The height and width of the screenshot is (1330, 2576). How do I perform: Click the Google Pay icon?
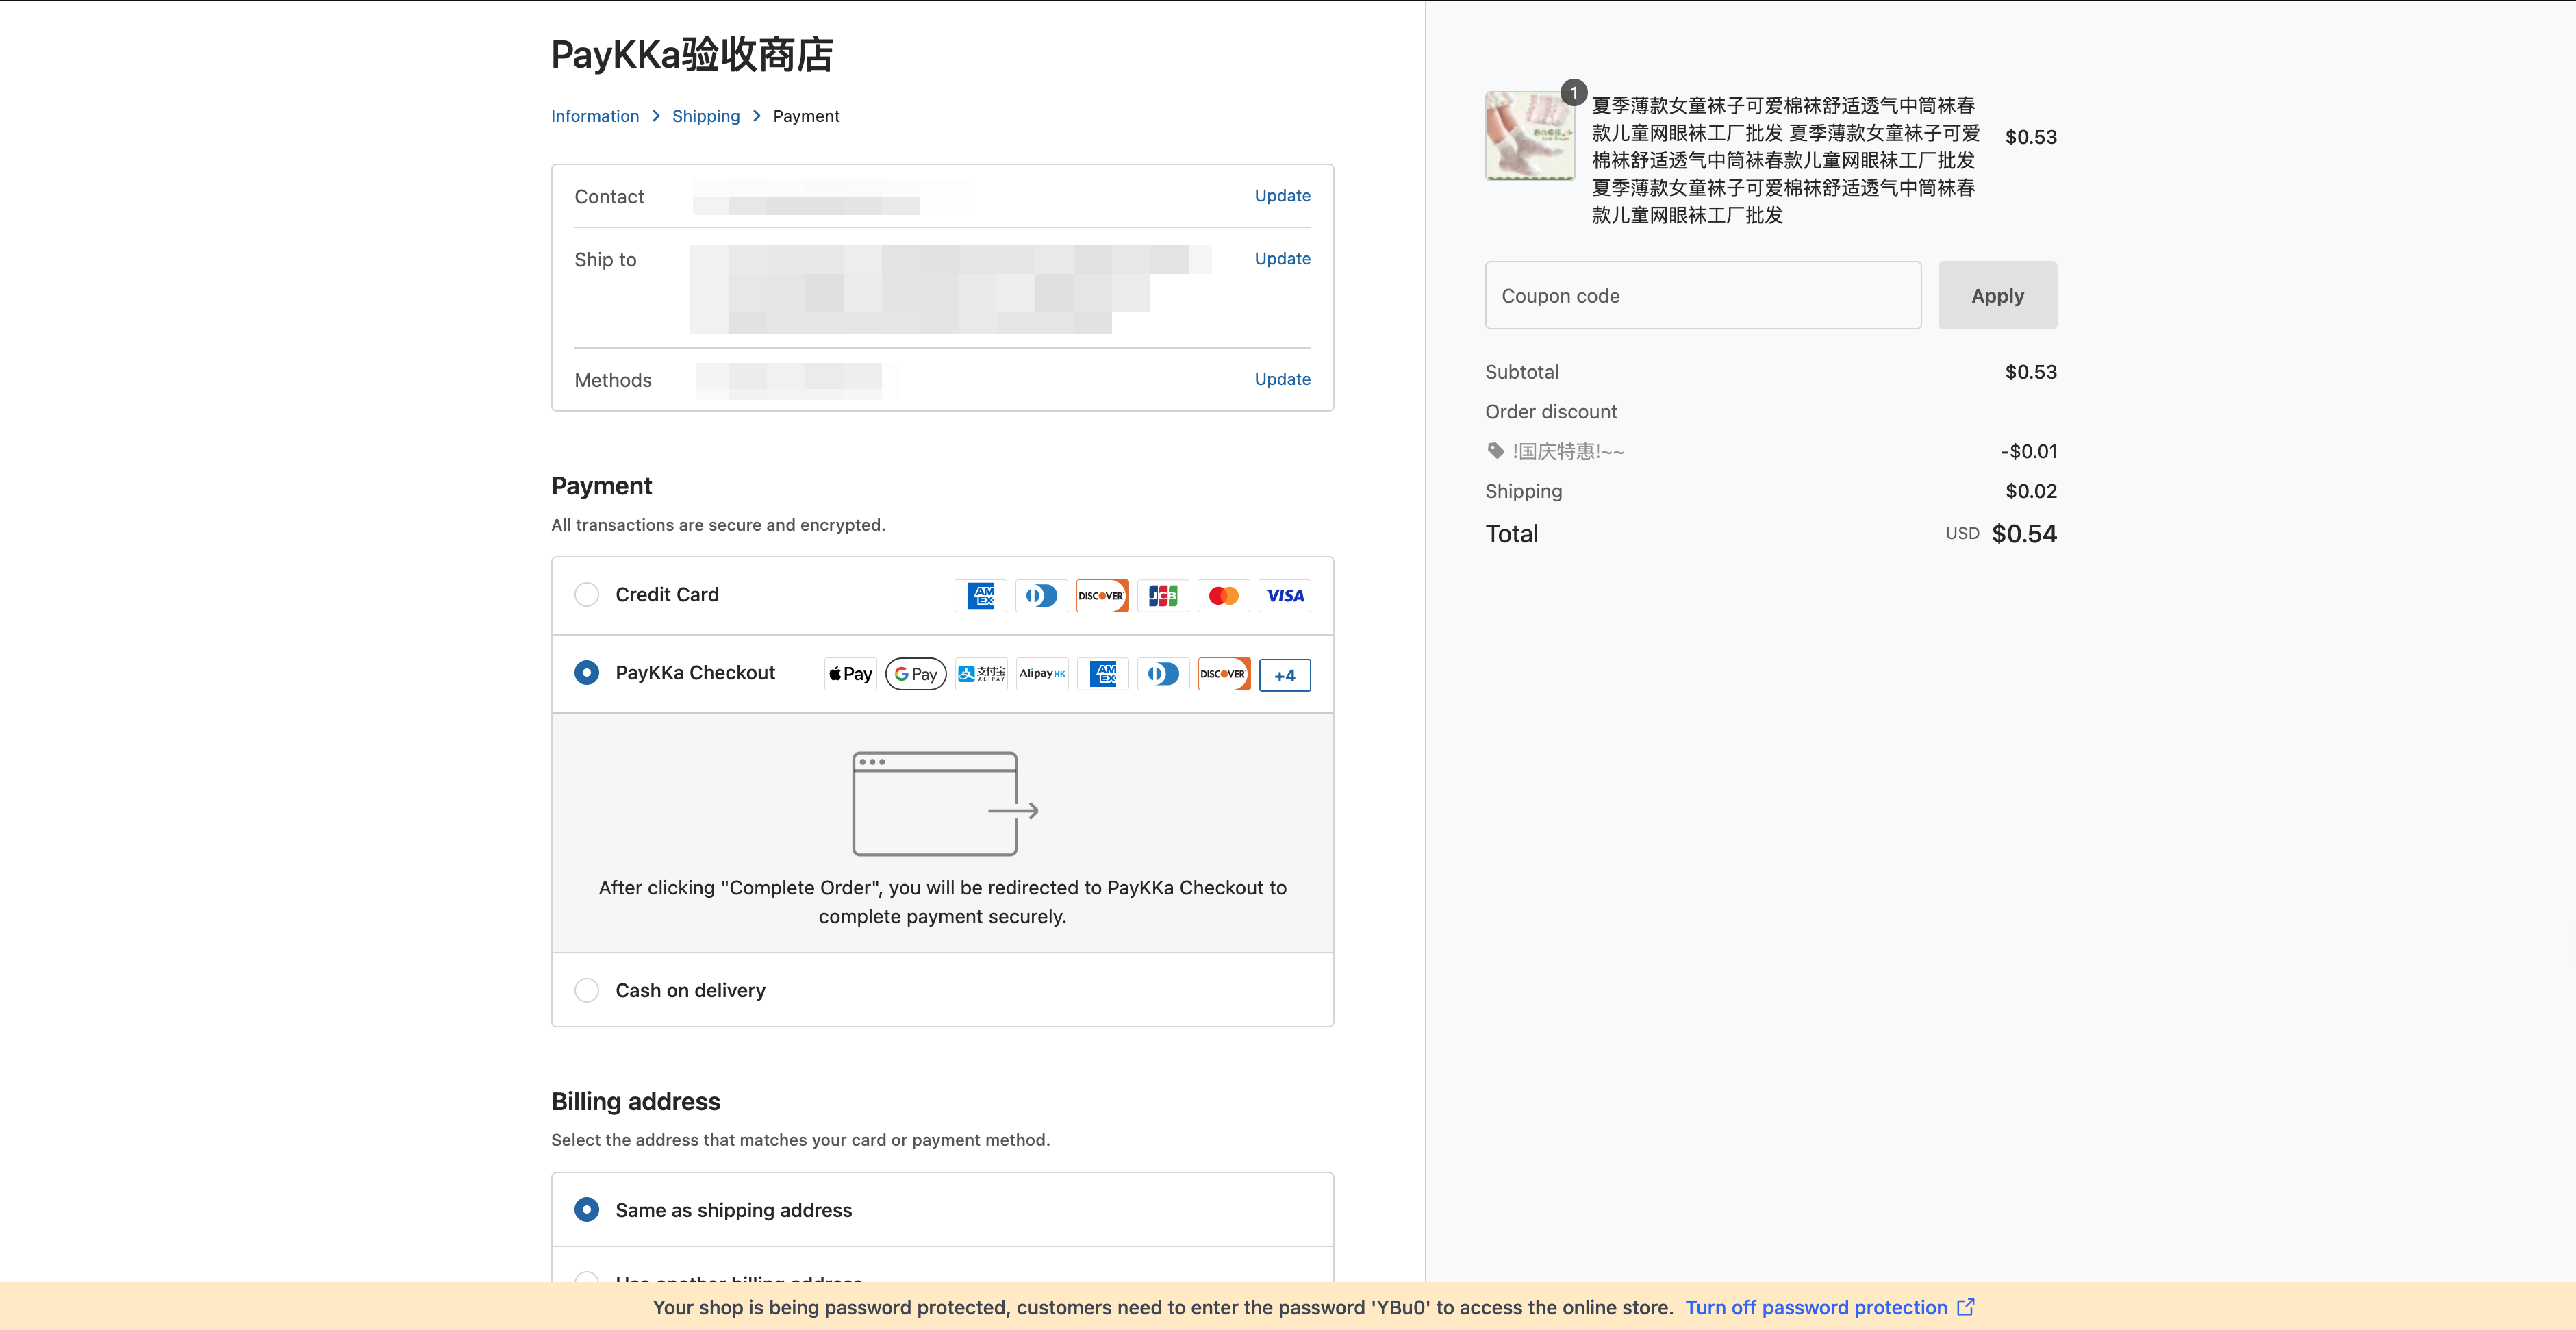tap(916, 674)
